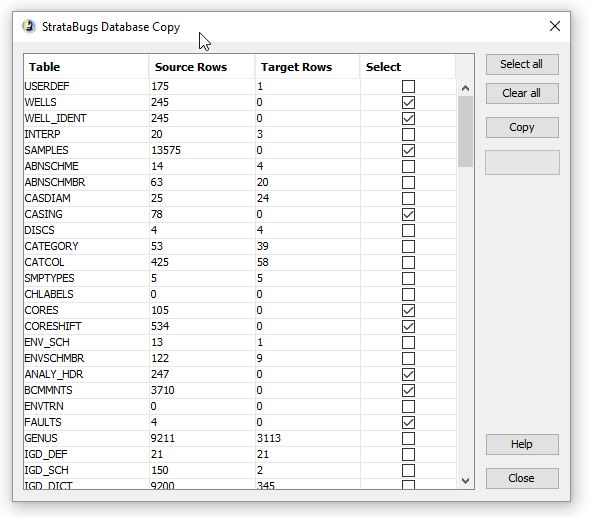
Task: Uncheck the SAMPLES table checkbox
Action: (x=408, y=150)
